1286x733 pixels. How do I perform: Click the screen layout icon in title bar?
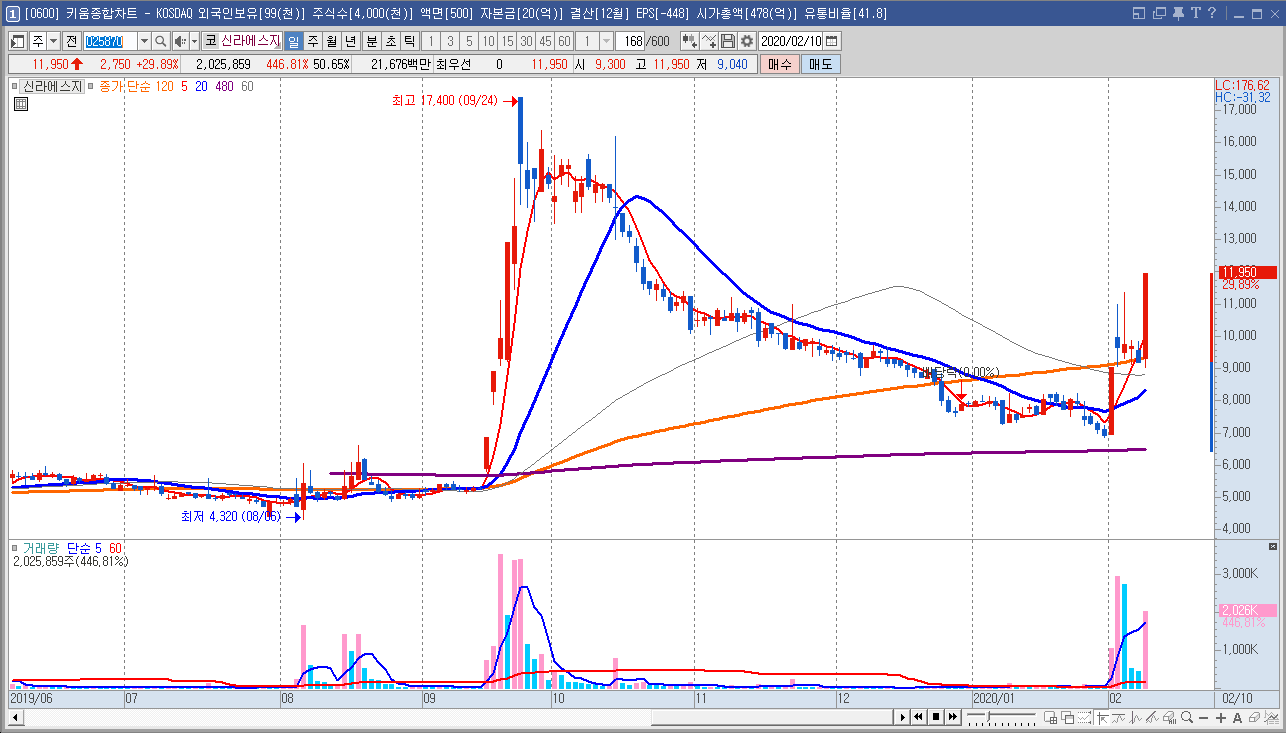tap(1141, 13)
